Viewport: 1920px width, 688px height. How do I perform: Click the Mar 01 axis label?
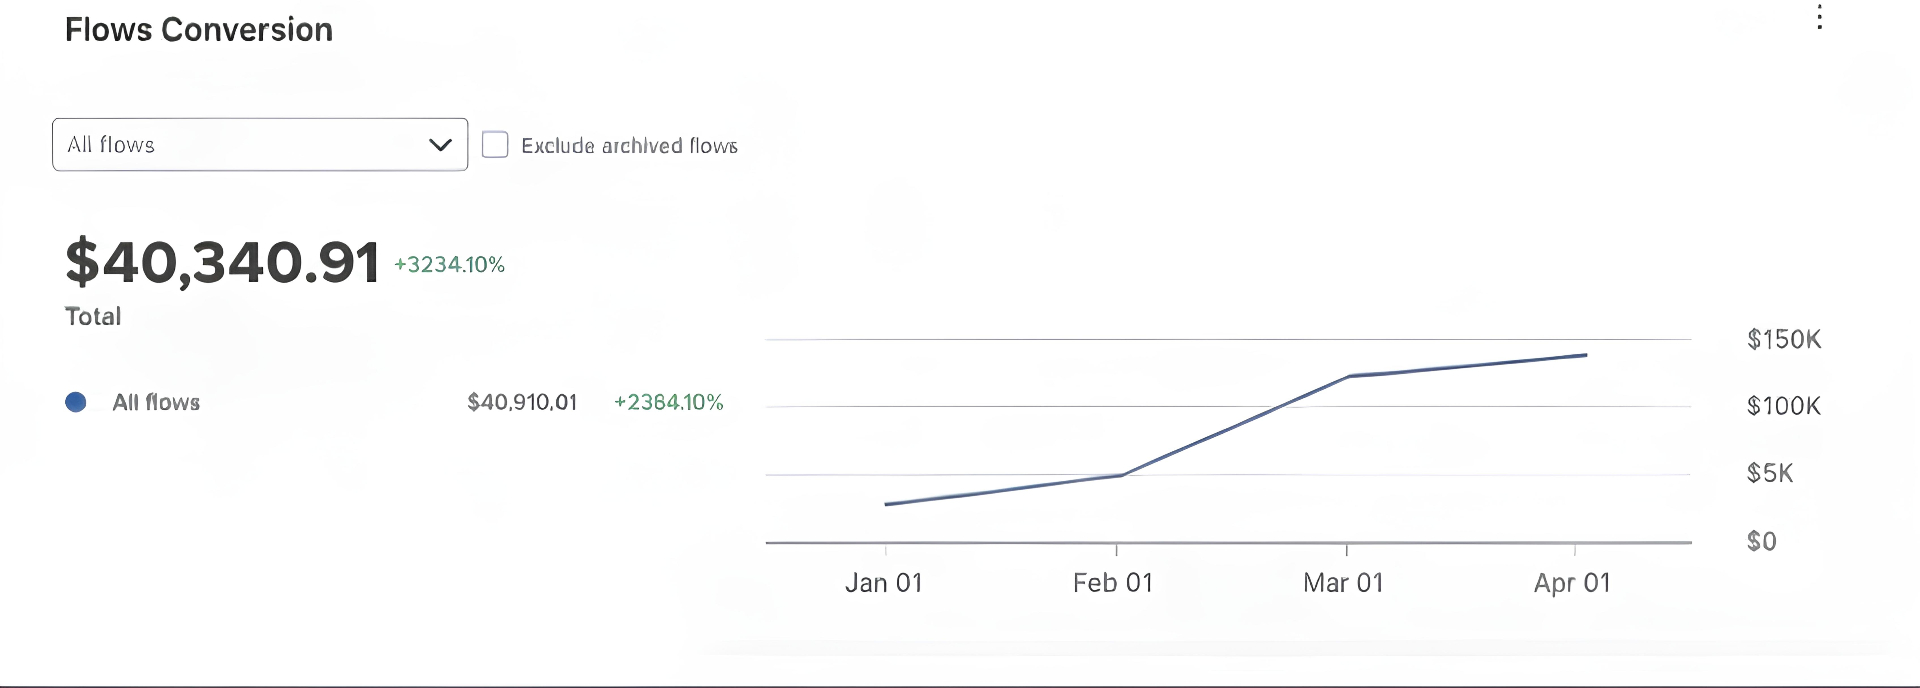click(1343, 583)
